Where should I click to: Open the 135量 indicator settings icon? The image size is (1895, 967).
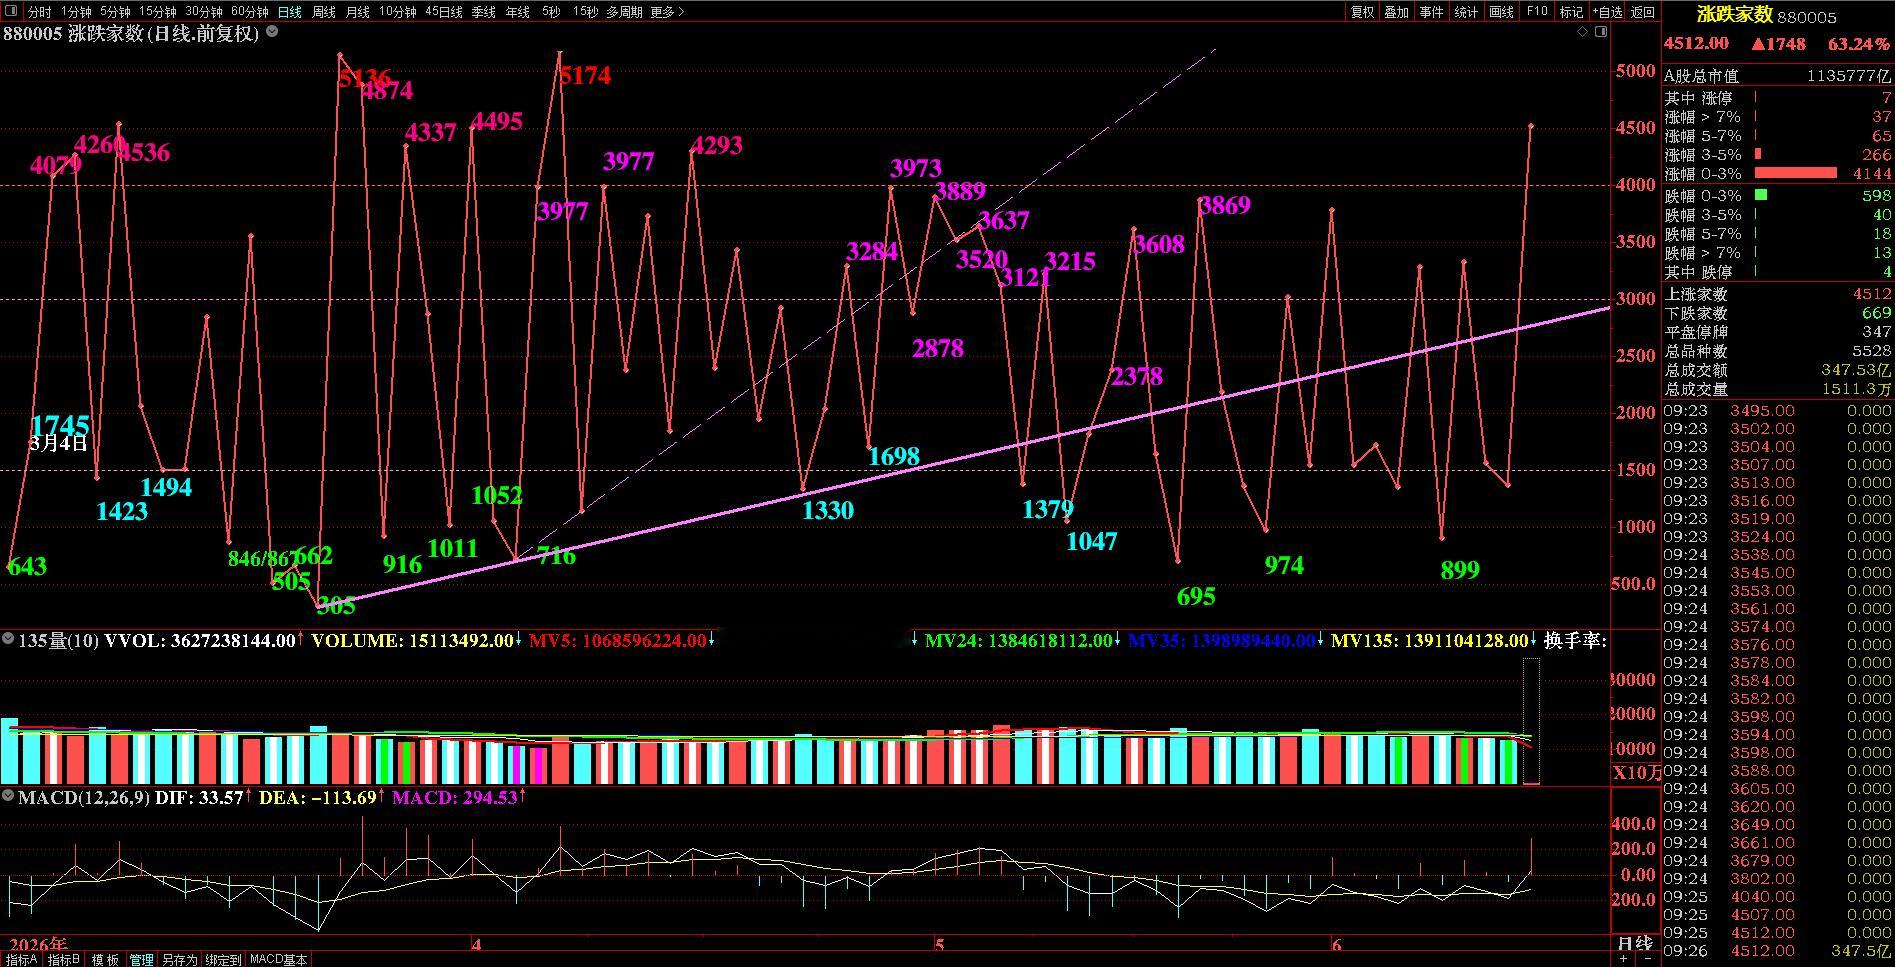(8, 639)
